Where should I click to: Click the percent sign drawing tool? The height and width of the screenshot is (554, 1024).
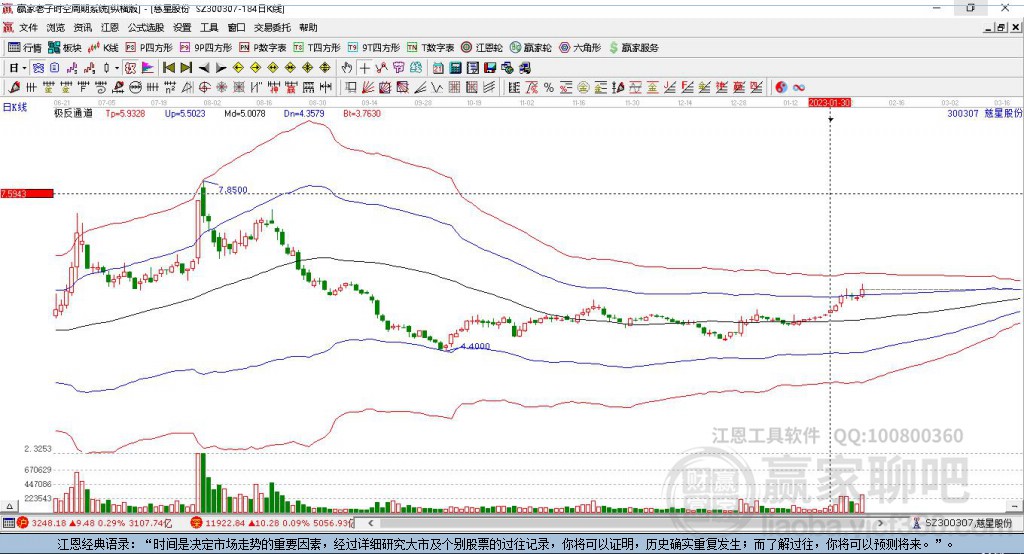pos(549,87)
